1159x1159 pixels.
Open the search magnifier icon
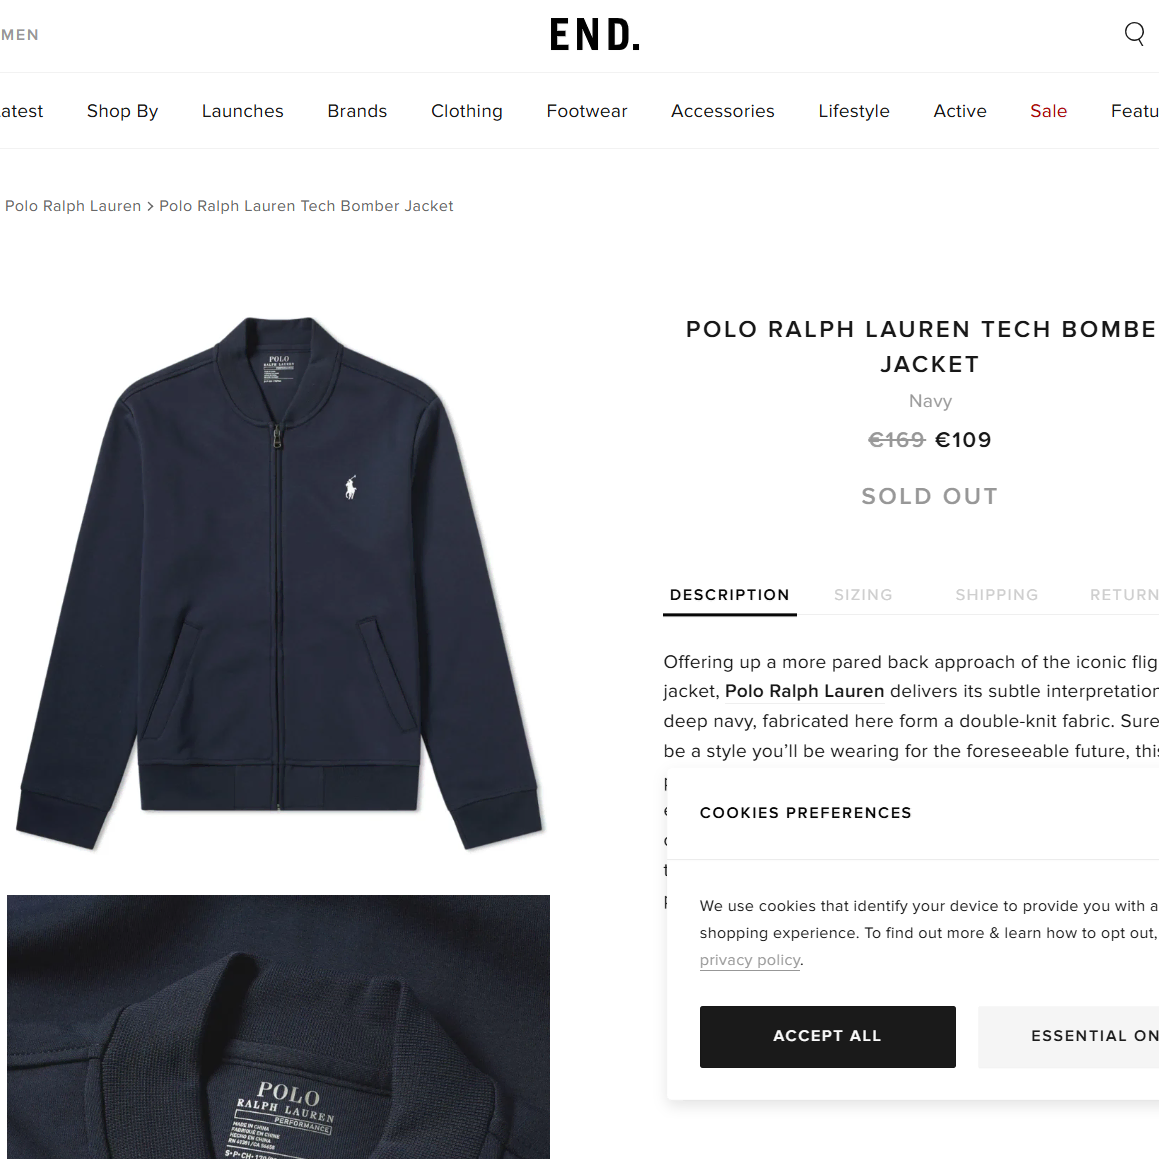[1134, 33]
